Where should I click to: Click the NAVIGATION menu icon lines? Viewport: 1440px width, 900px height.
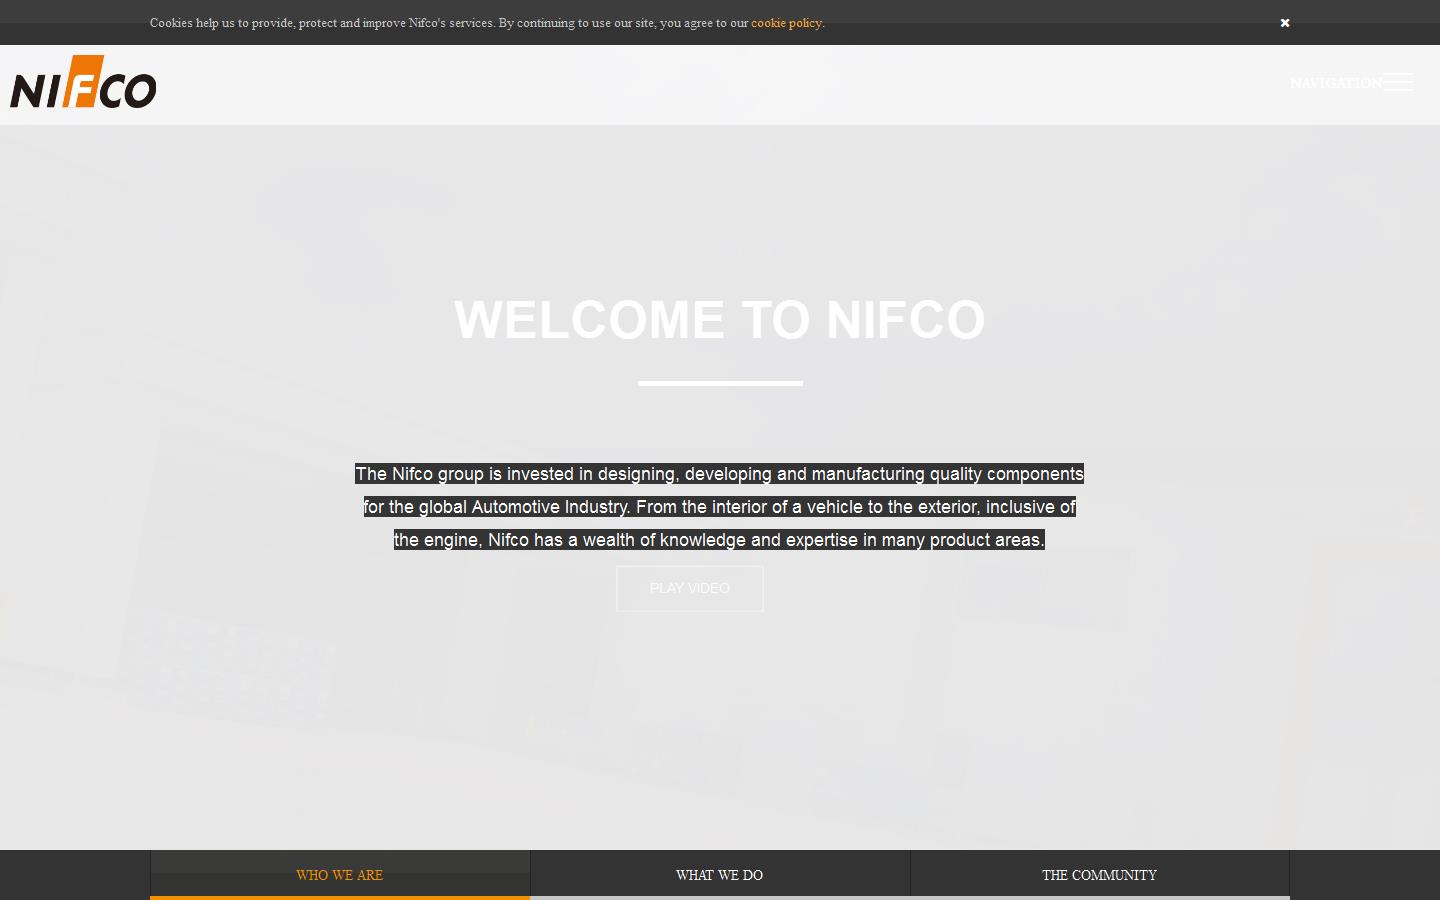coord(1399,83)
